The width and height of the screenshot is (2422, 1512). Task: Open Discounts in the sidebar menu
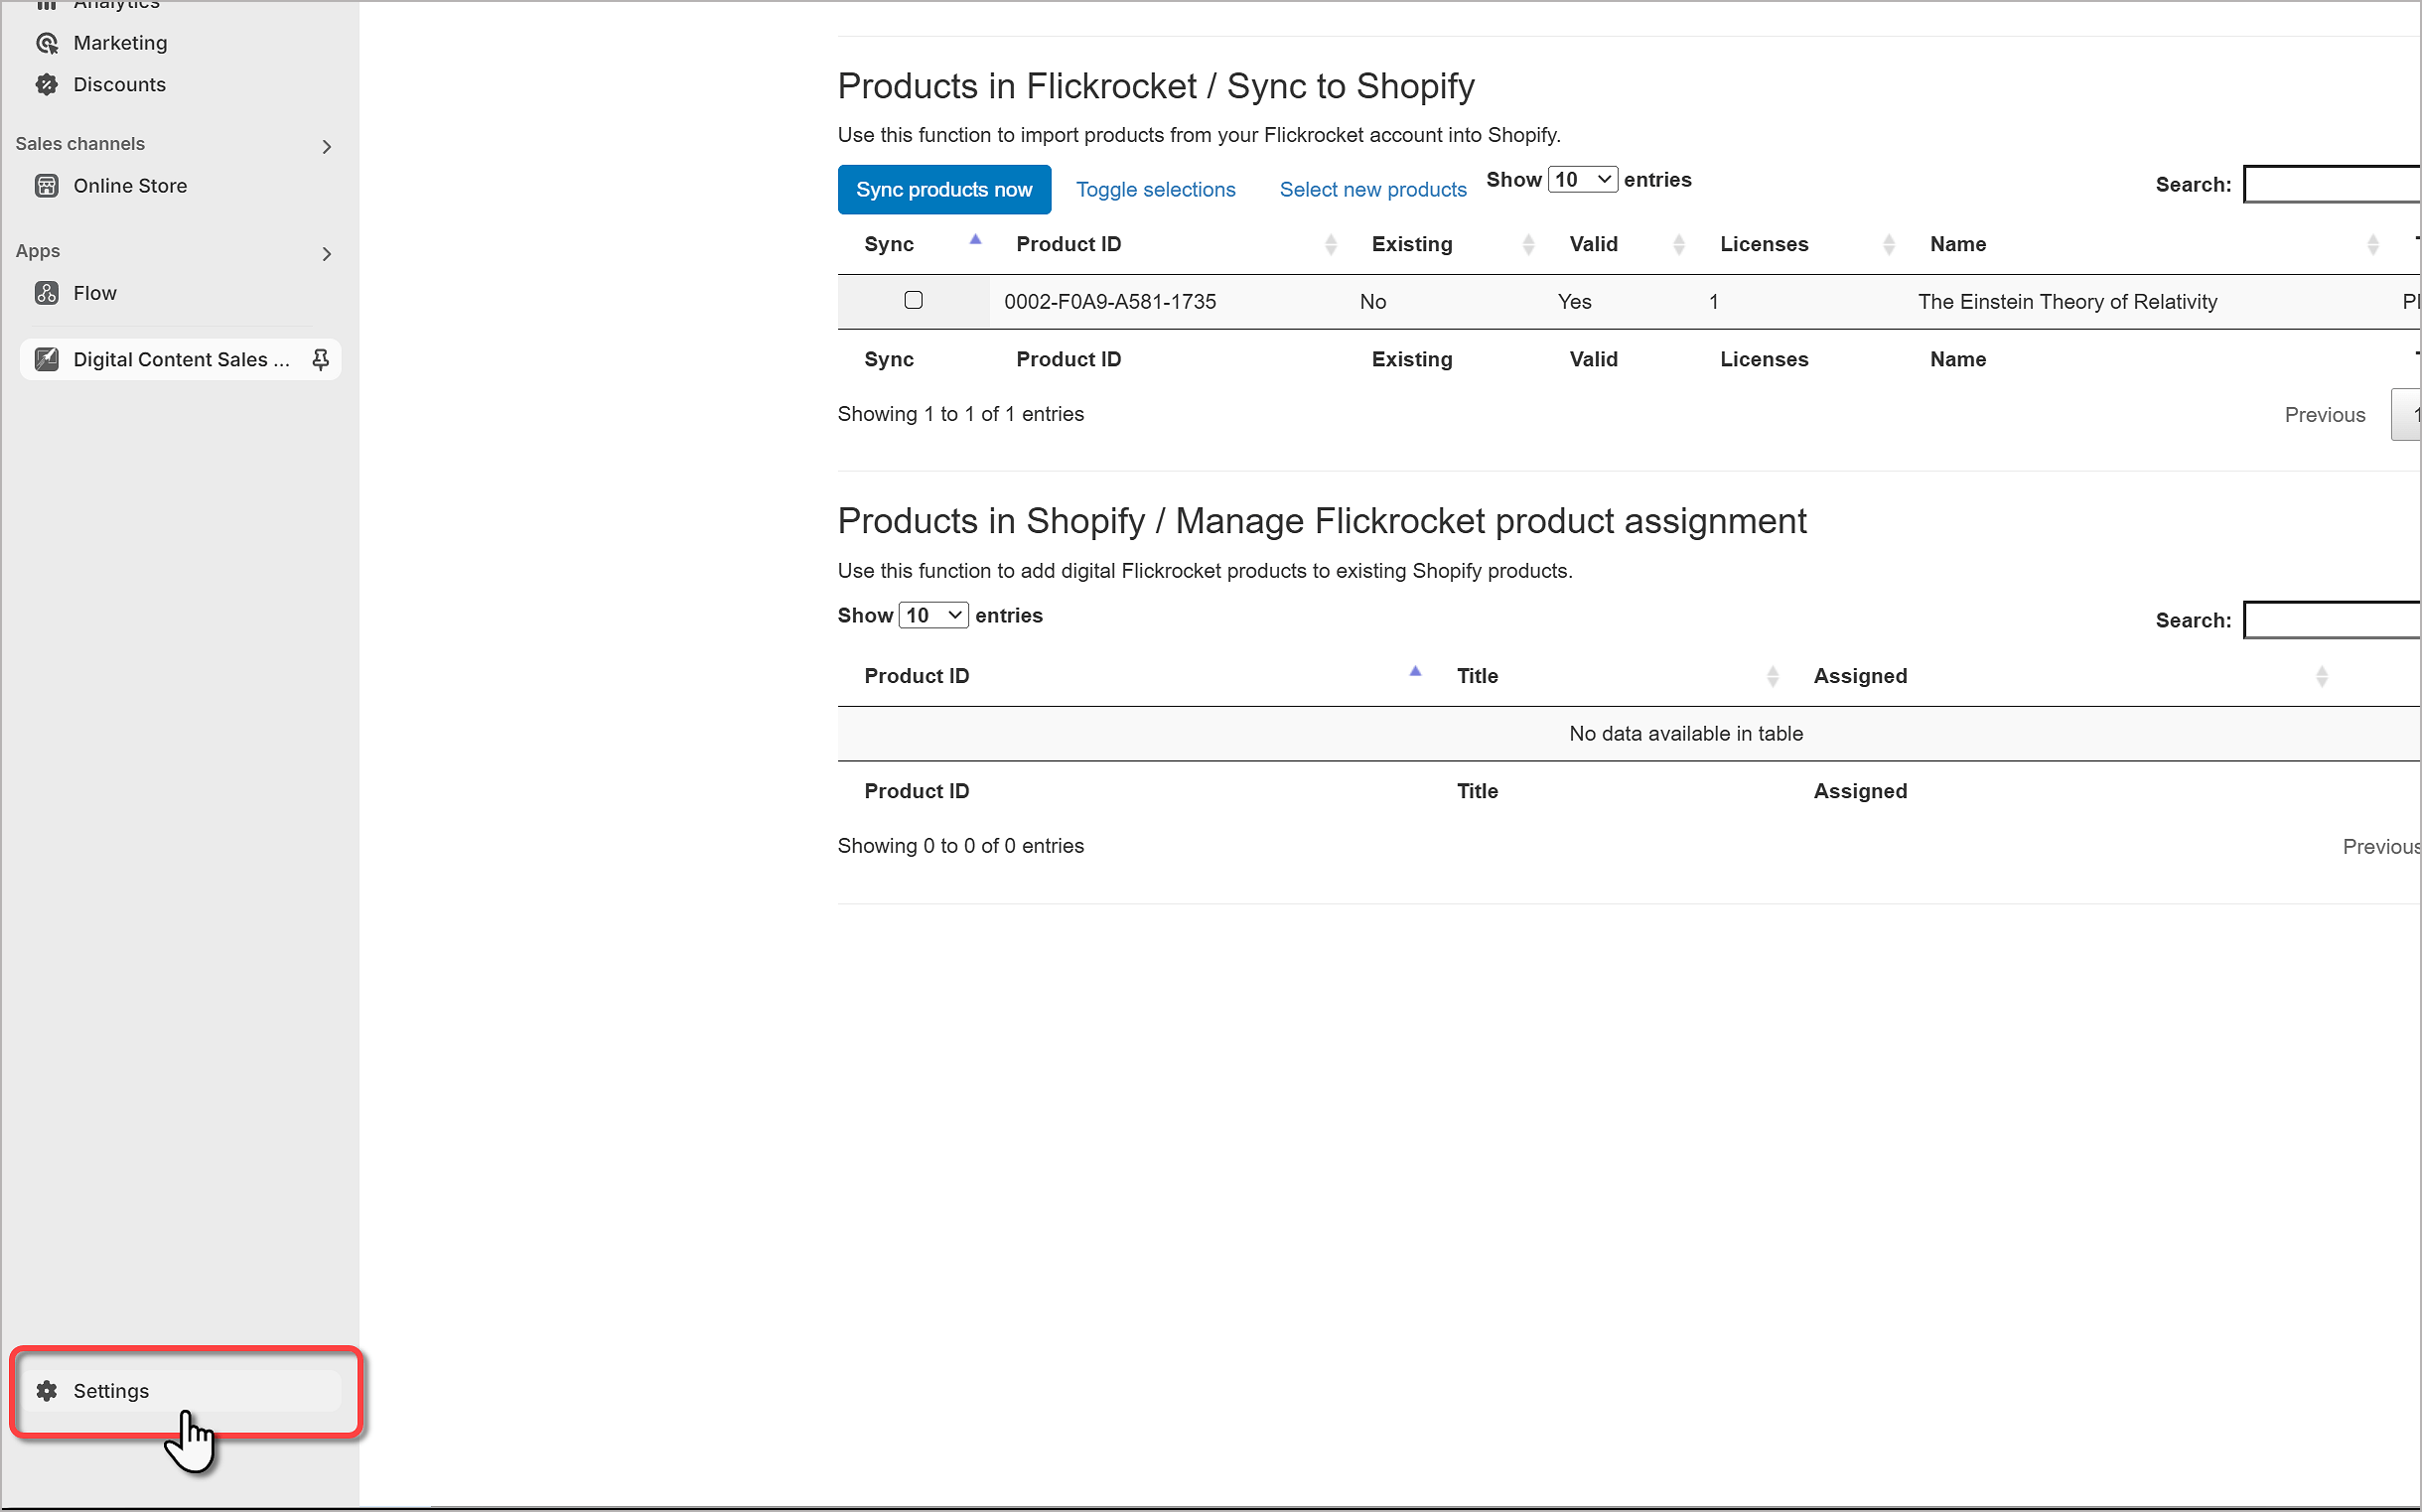[x=119, y=85]
